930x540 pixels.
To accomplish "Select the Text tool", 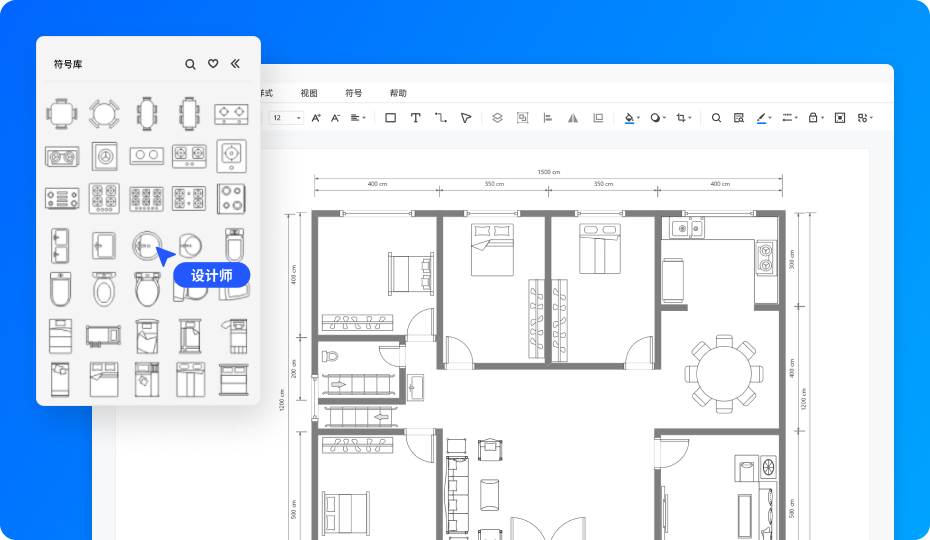I will click(x=415, y=117).
